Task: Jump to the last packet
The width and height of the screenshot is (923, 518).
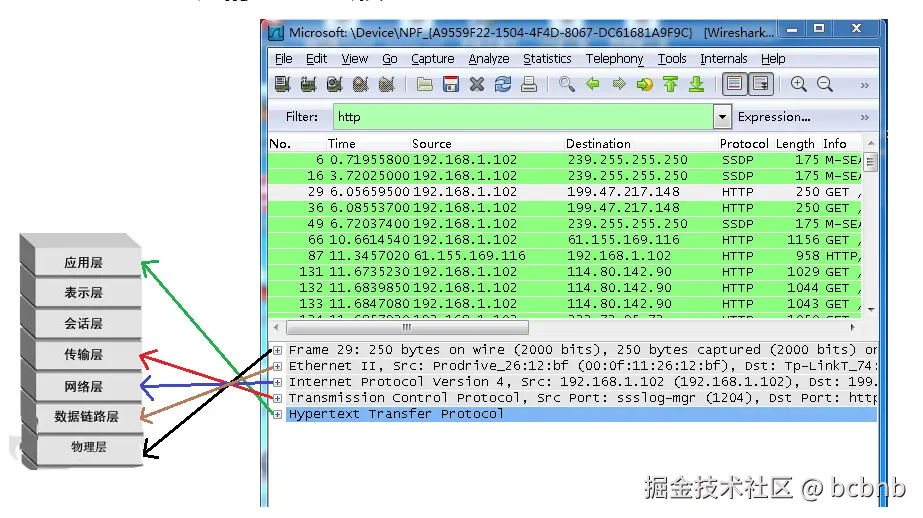Action: click(696, 84)
